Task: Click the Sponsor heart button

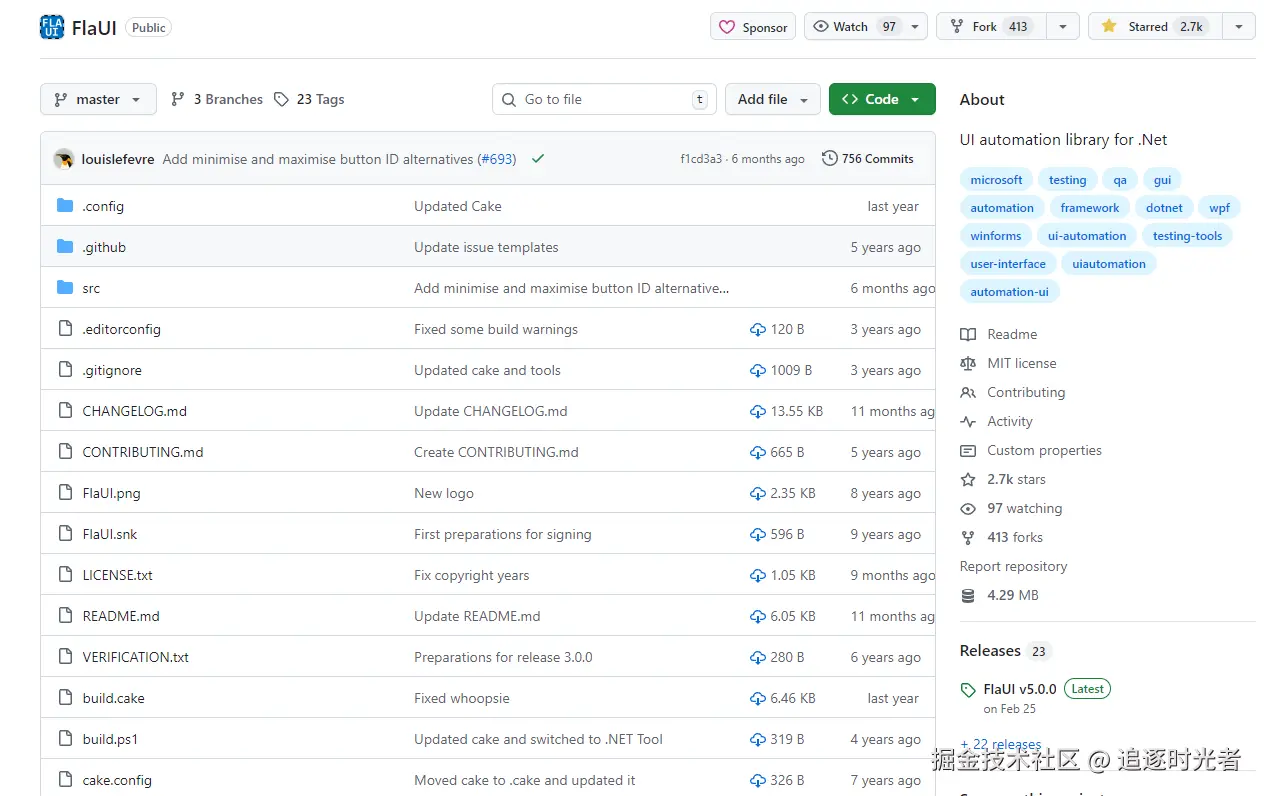Action: pyautogui.click(x=753, y=27)
